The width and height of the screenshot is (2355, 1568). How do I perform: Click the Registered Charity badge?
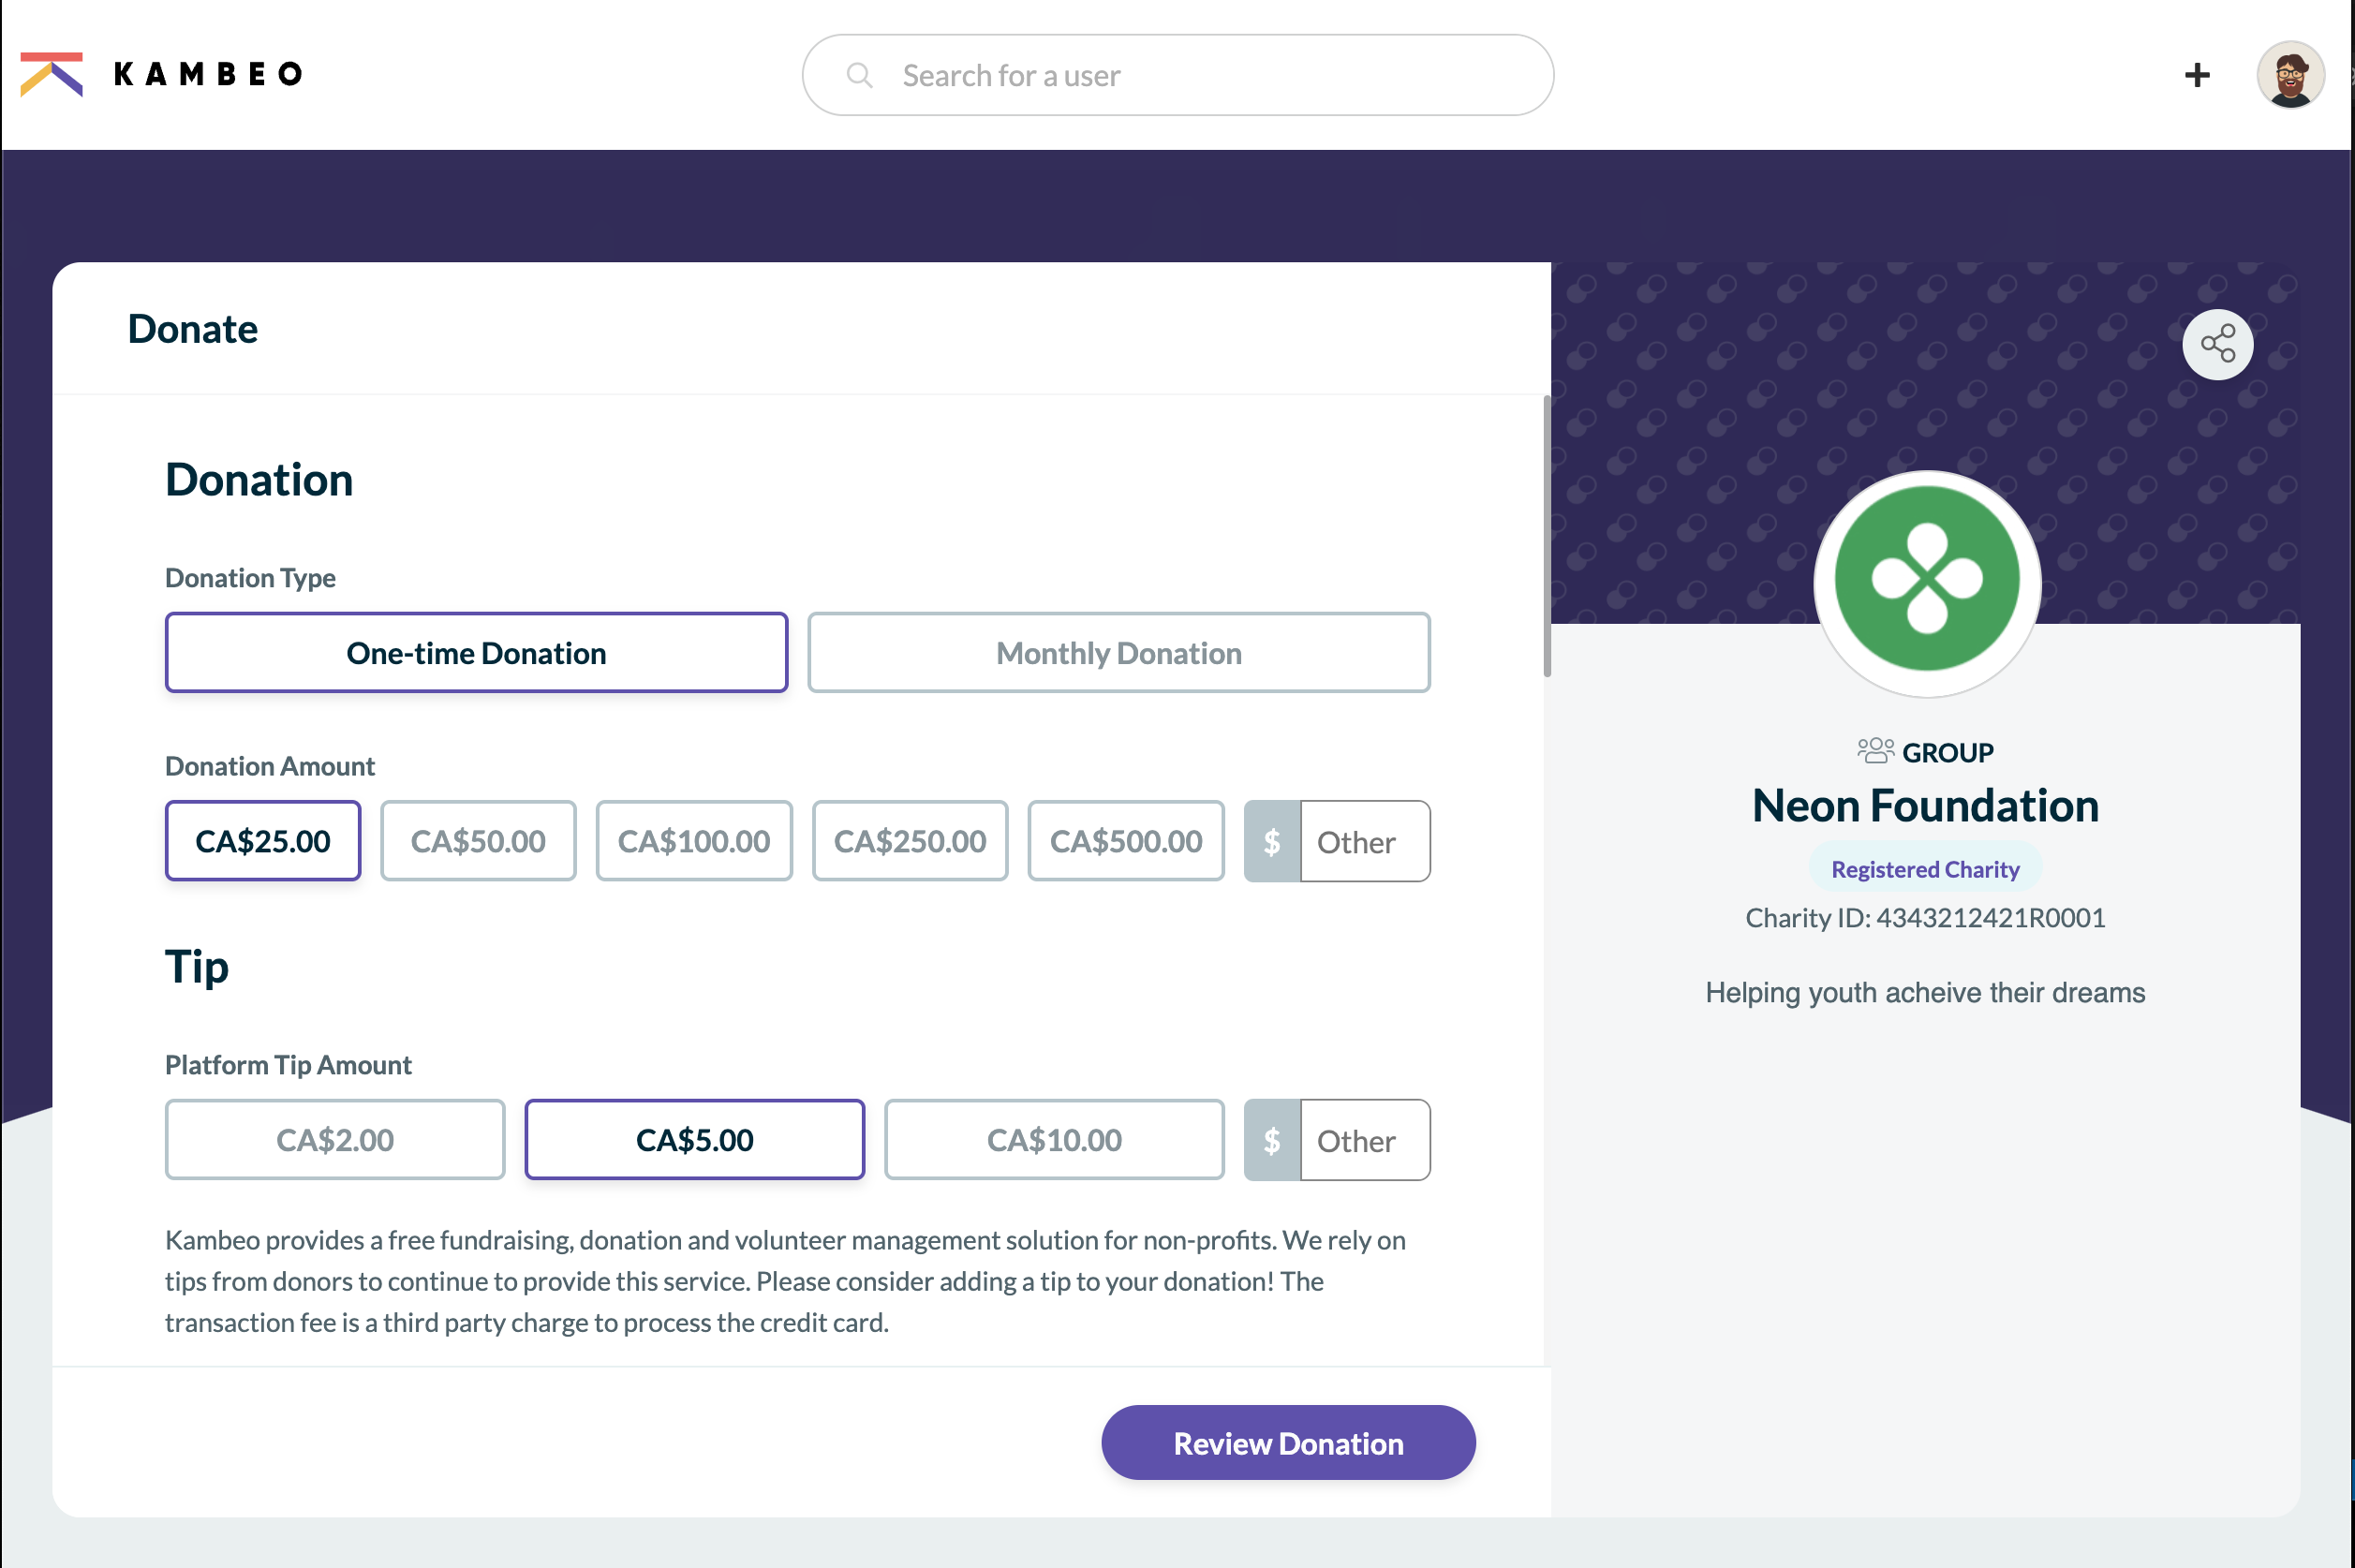1925,869
